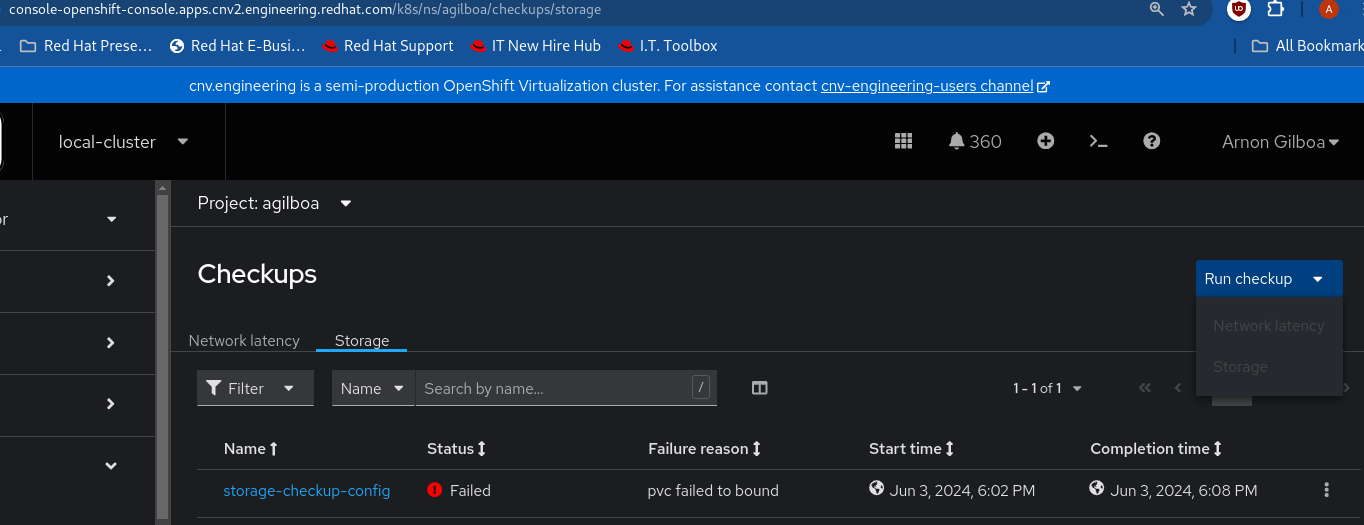Open the Project: agilboa selector
Viewport: 1364px width, 525px height.
coord(275,203)
